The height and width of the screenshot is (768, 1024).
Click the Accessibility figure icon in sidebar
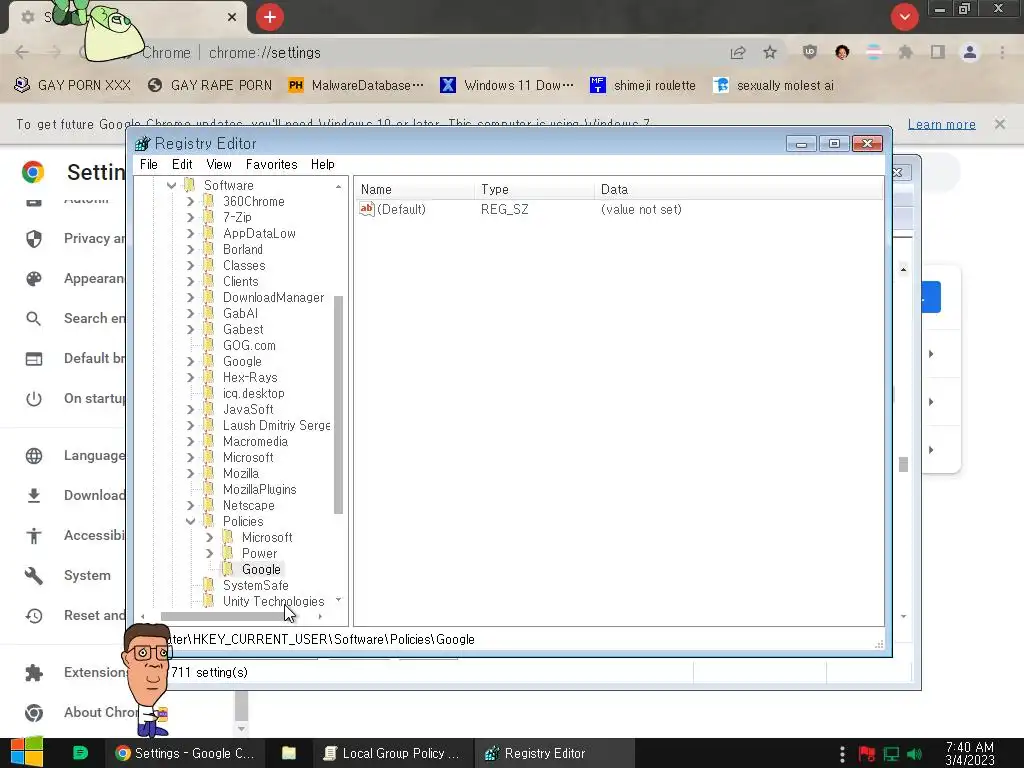tap(34, 536)
